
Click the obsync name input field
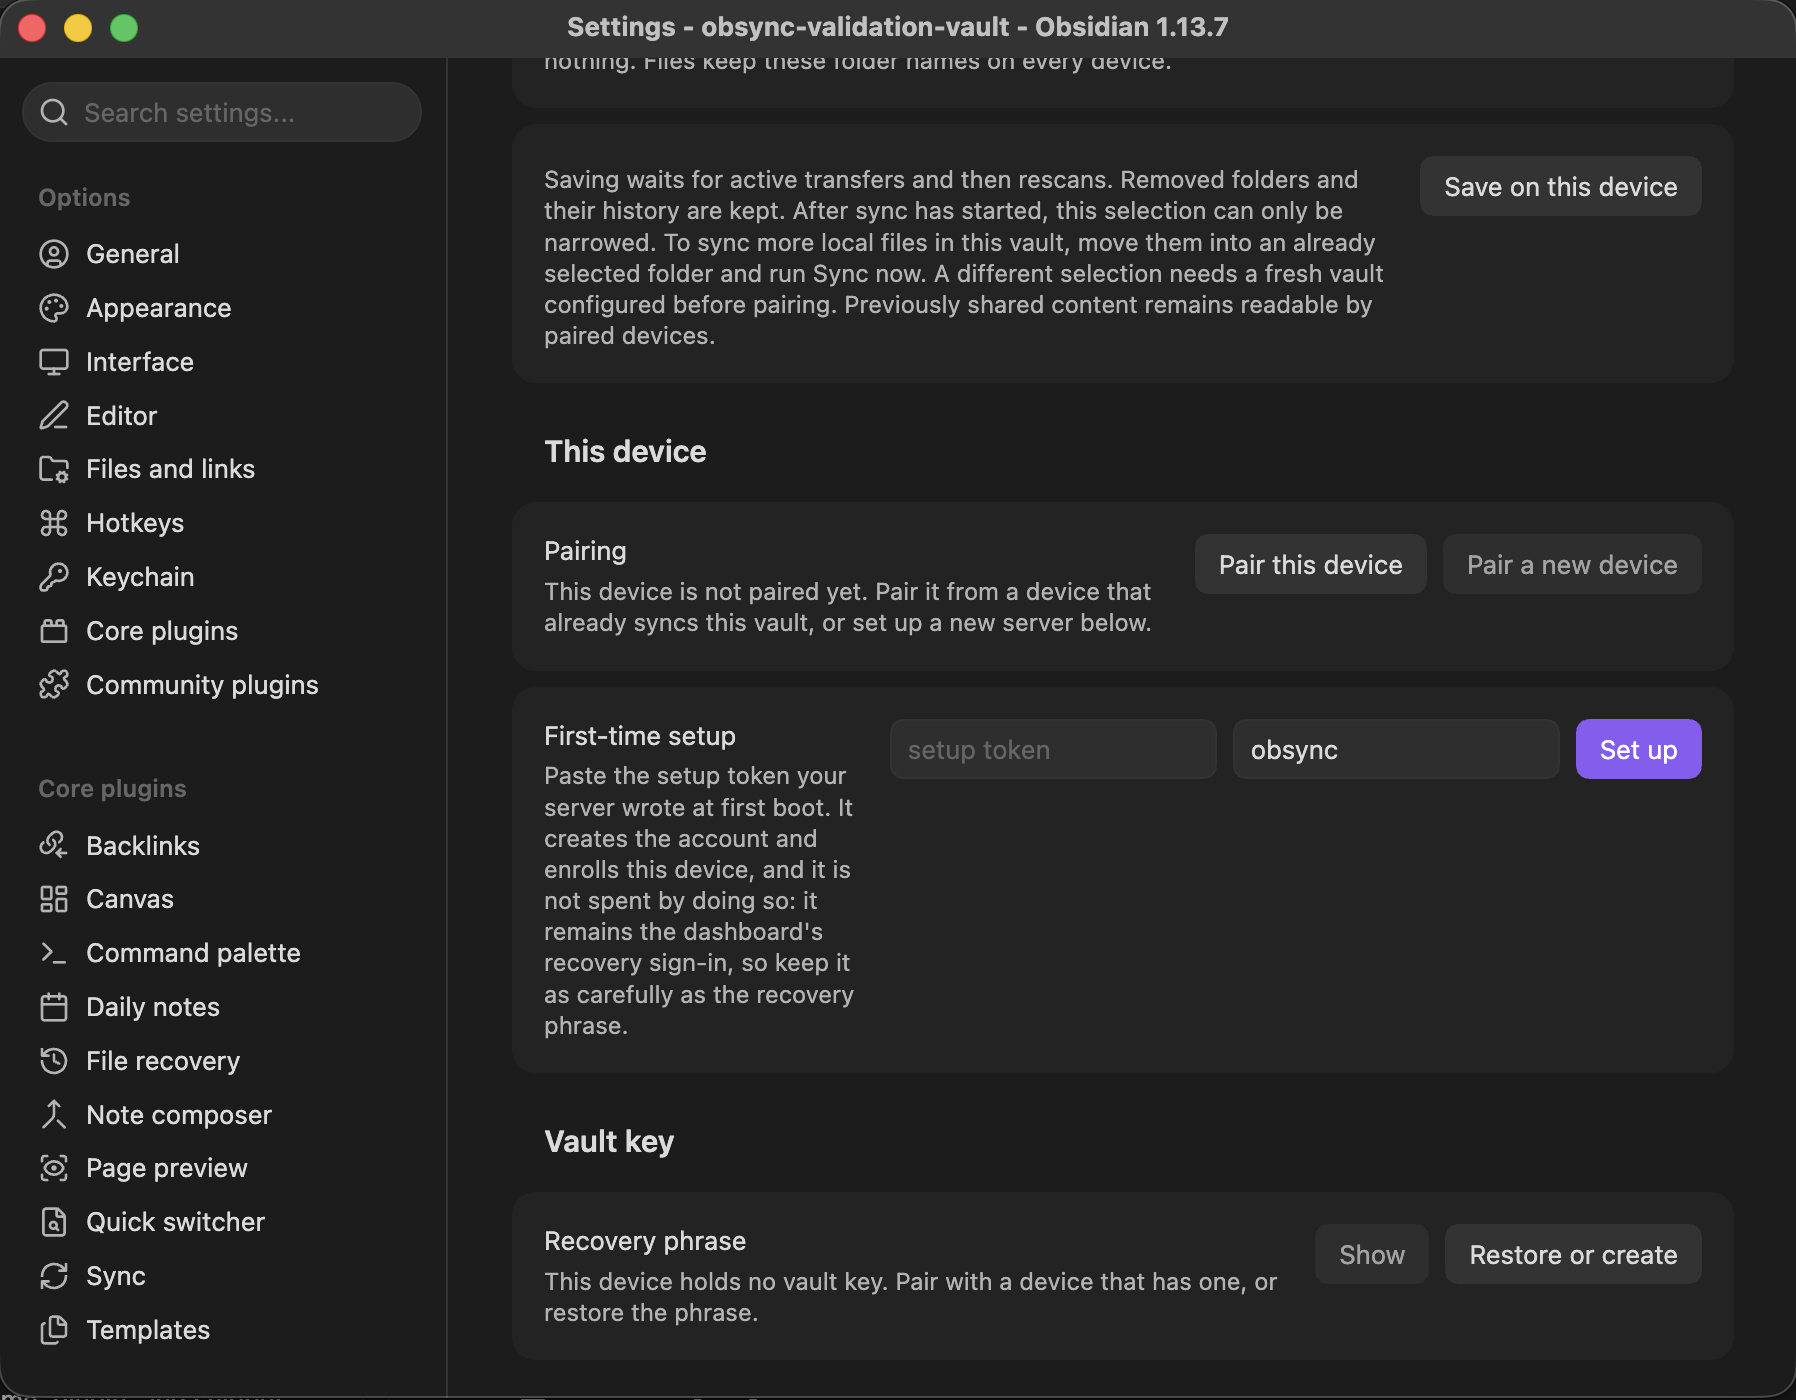tap(1396, 750)
